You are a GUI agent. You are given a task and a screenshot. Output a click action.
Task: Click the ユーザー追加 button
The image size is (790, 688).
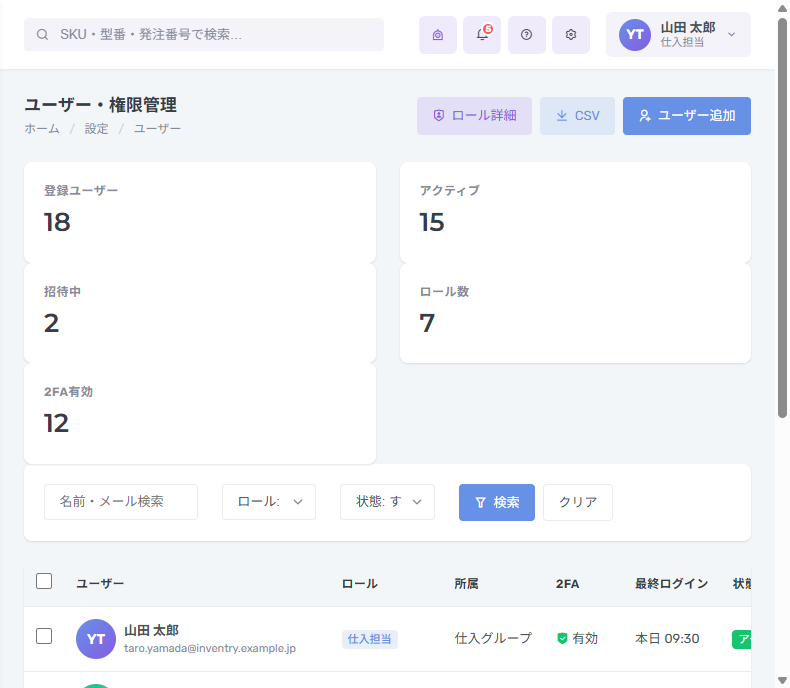pyautogui.click(x=687, y=116)
